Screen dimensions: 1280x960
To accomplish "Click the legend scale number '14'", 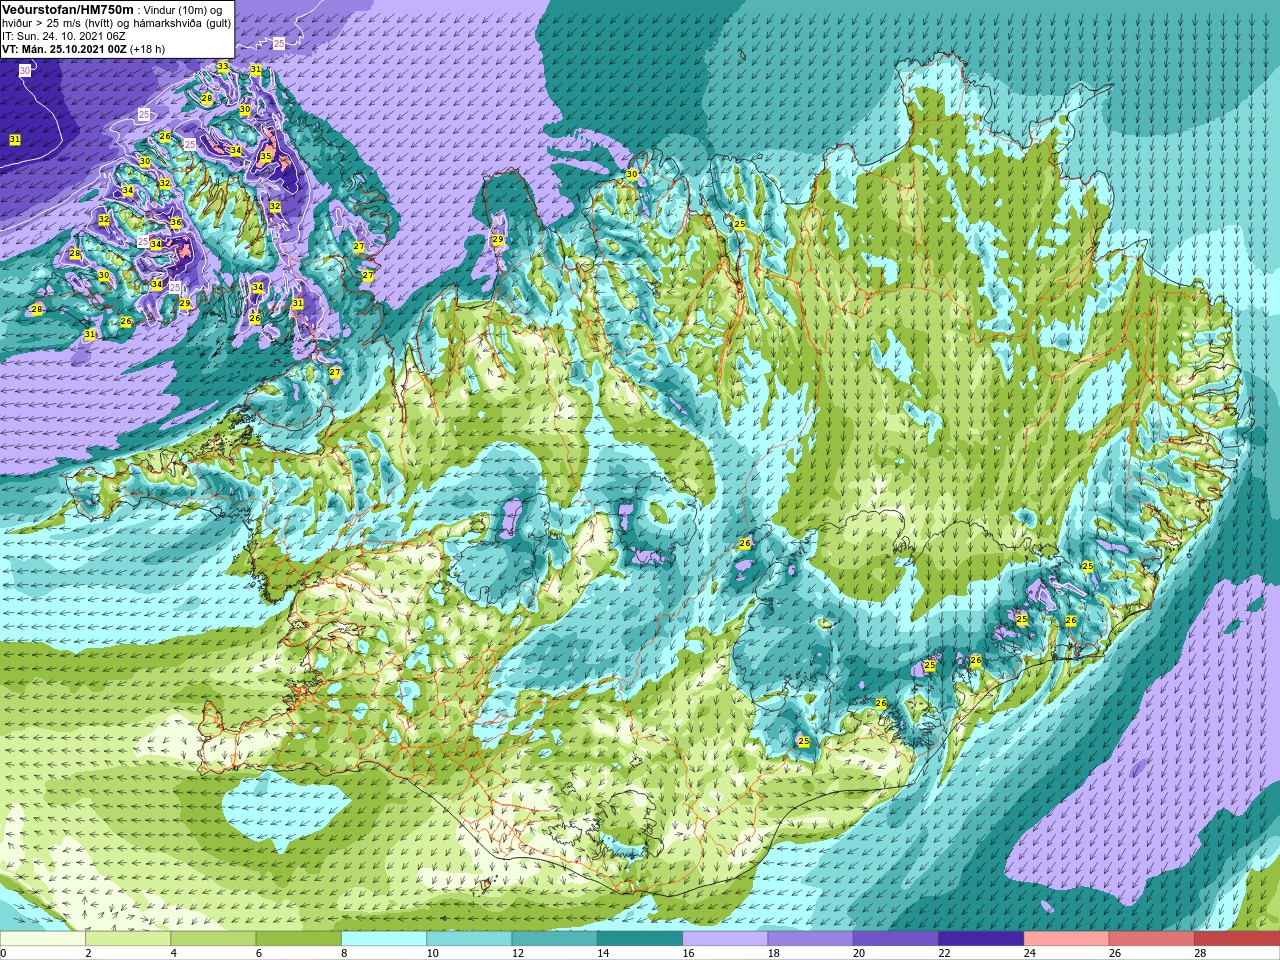I will click(x=604, y=953).
